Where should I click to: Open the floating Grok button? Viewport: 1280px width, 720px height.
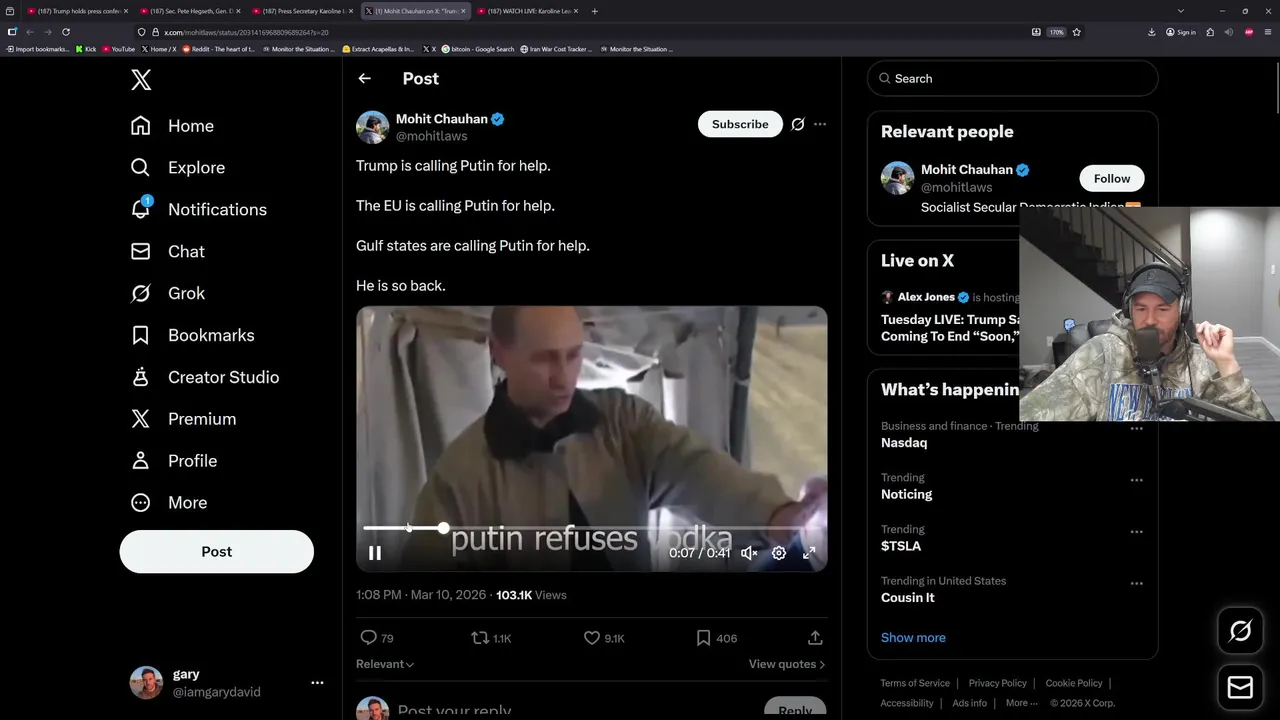coord(1240,631)
